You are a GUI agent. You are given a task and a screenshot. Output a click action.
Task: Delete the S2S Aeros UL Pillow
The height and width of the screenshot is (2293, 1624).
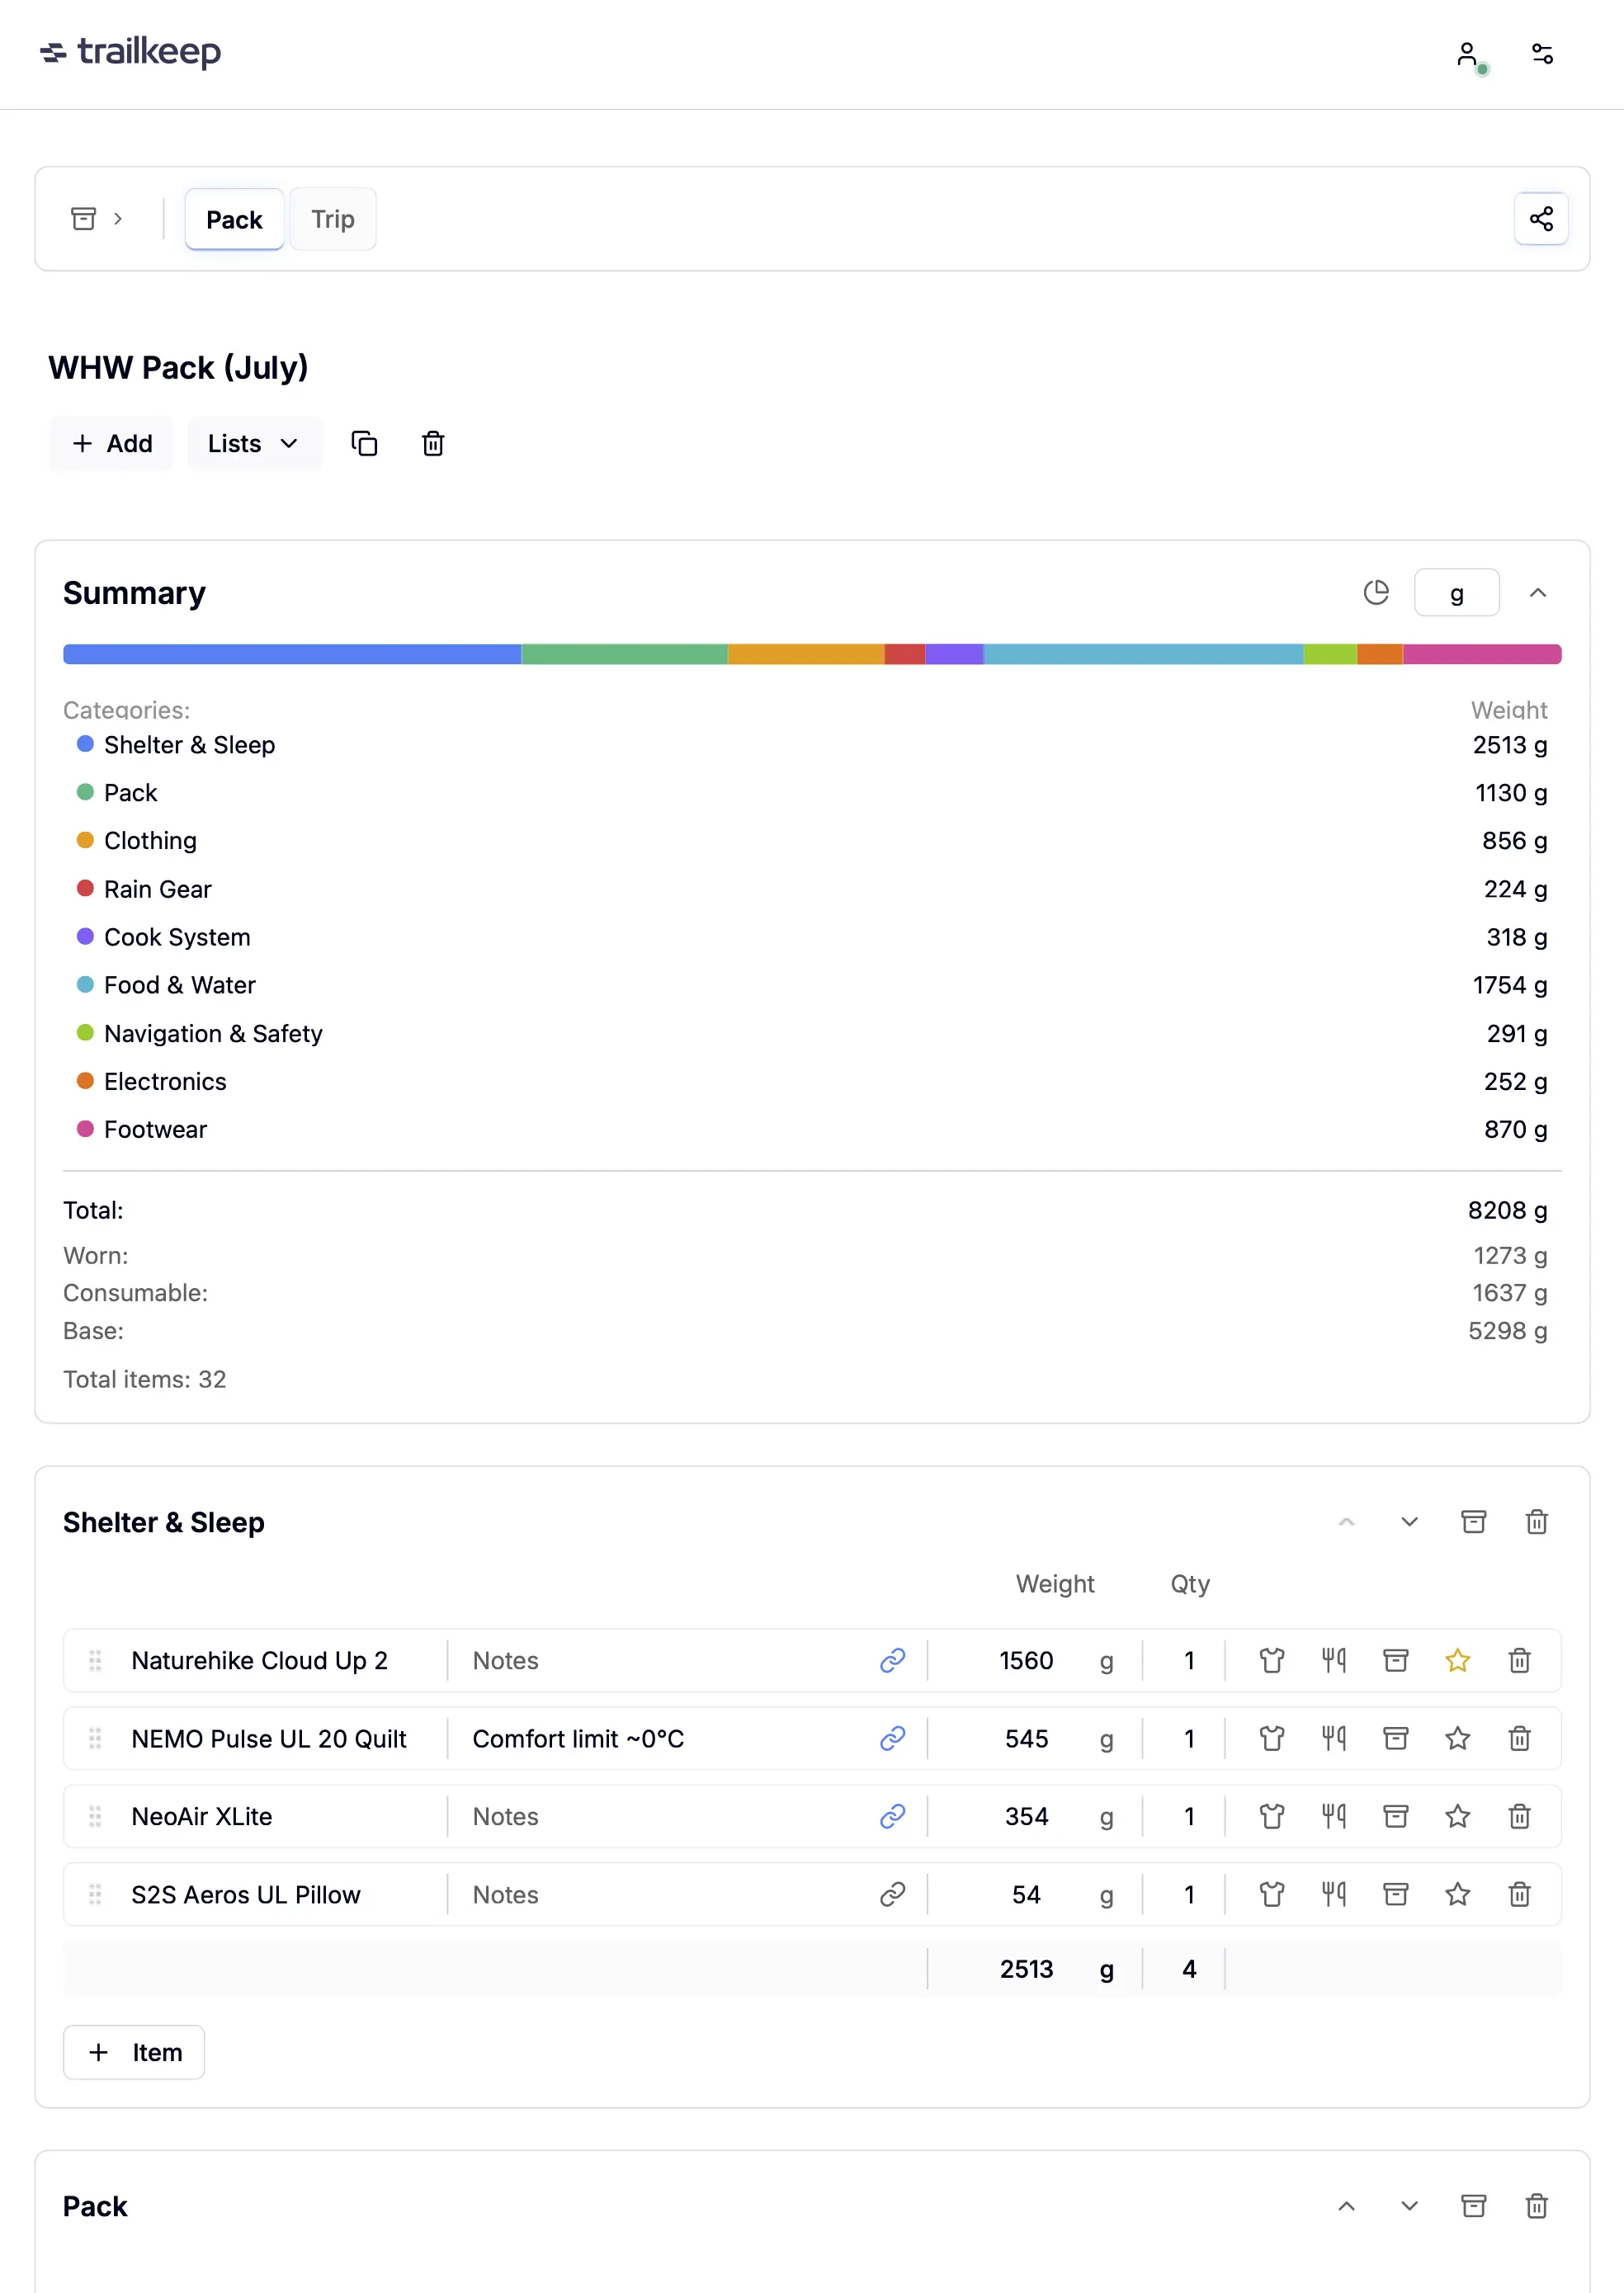(1519, 1893)
